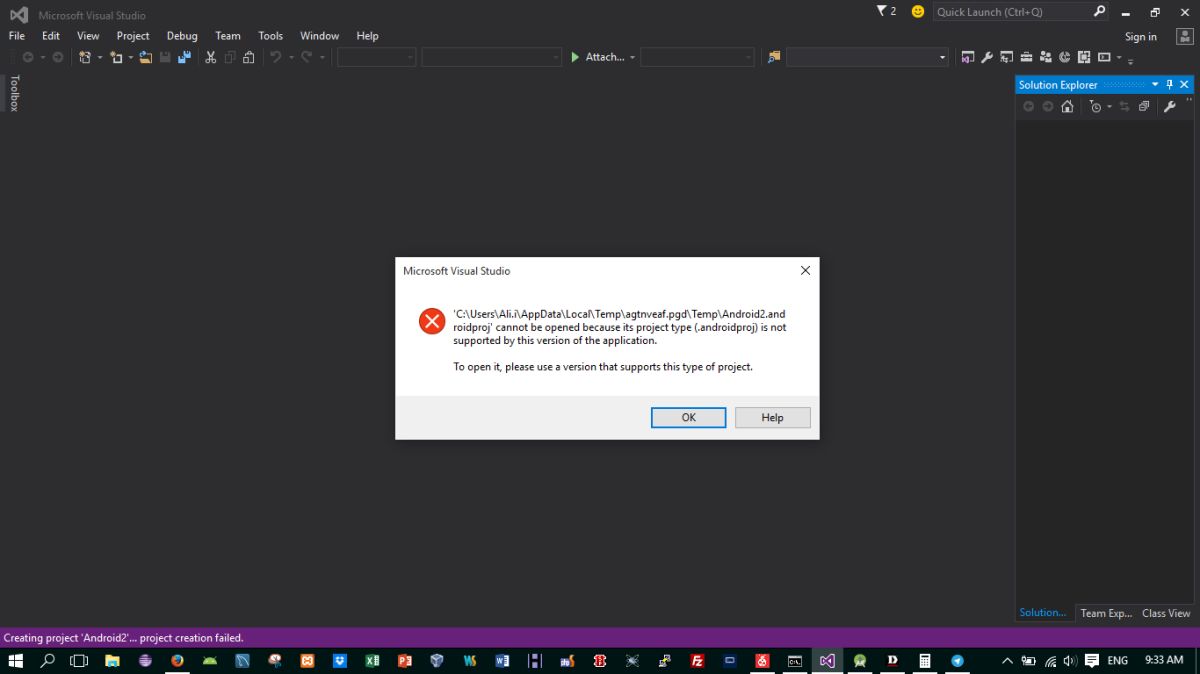The height and width of the screenshot is (674, 1200).
Task: Click the Help button in the dialog
Action: click(x=772, y=417)
